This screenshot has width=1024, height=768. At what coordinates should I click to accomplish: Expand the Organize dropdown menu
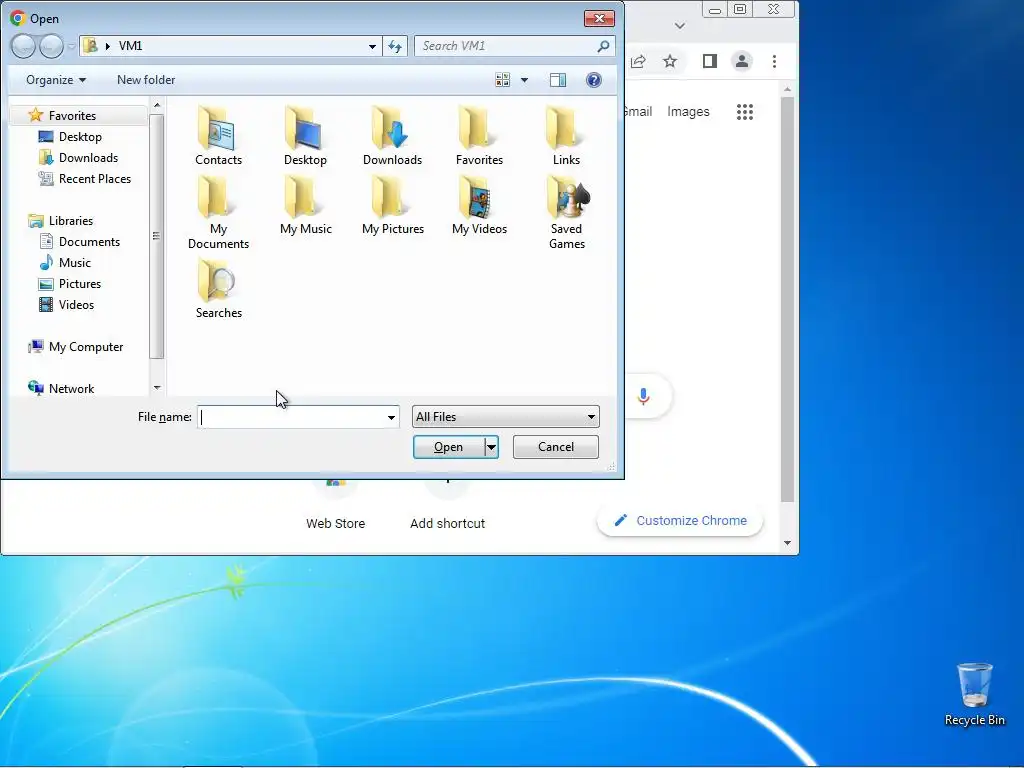coord(56,80)
